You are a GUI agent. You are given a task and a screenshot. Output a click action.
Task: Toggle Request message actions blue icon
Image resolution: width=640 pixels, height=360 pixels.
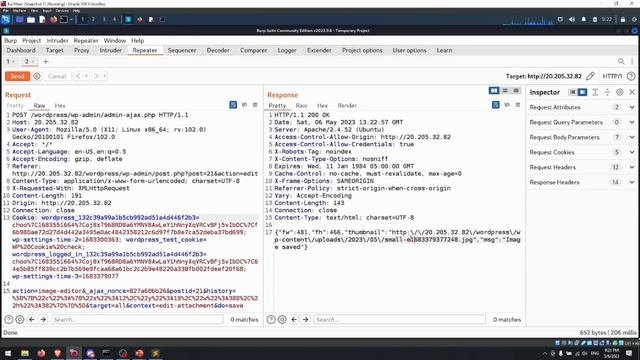(233, 105)
